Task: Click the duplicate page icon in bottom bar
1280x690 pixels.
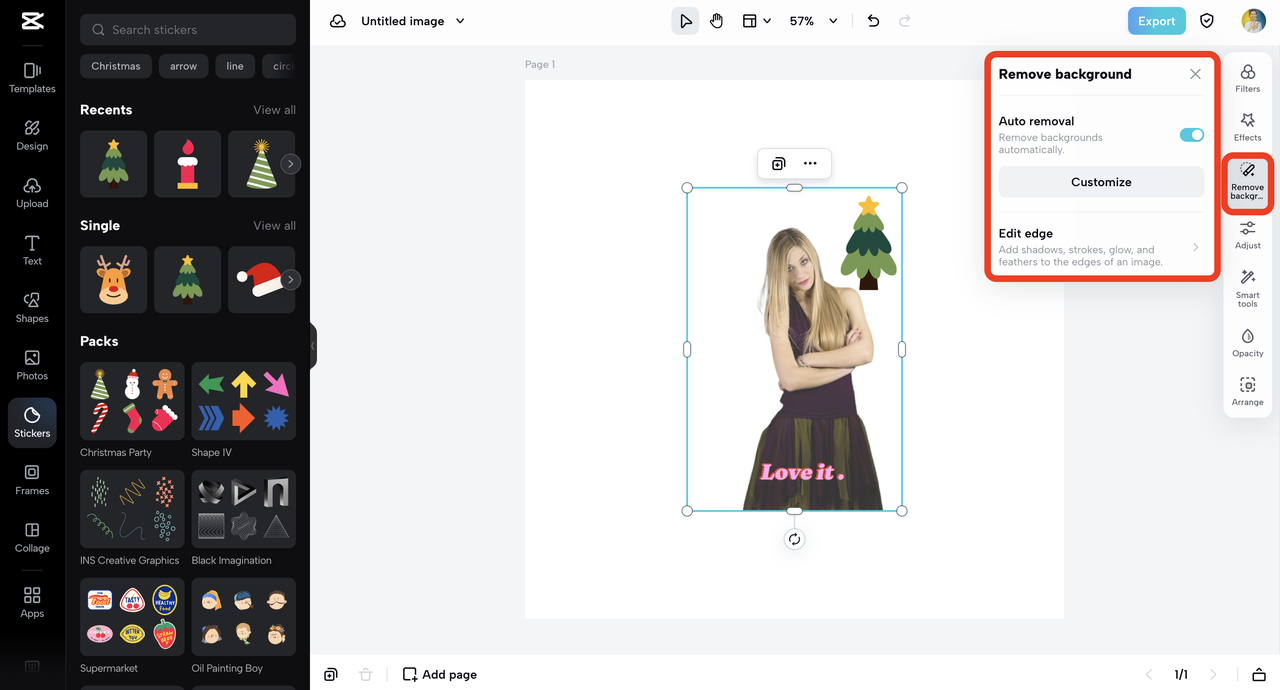Action: click(x=331, y=675)
